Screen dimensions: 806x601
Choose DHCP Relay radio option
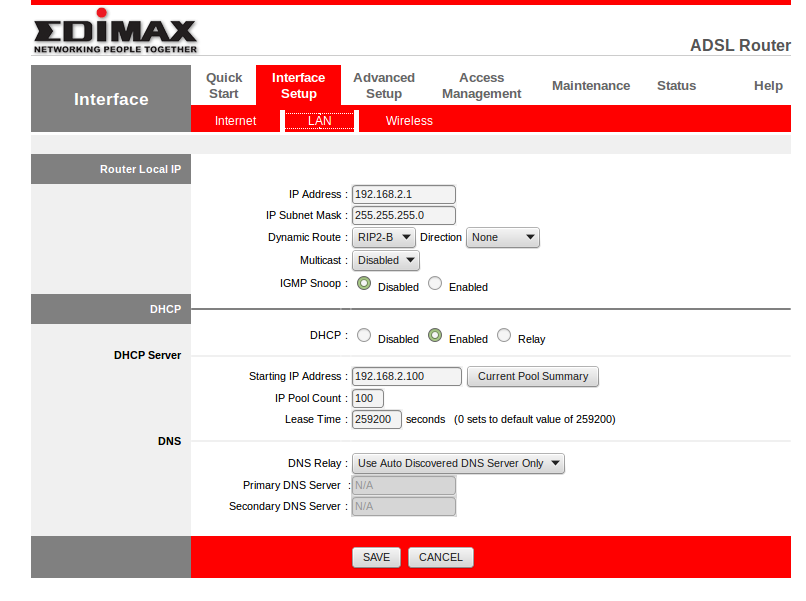[504, 336]
